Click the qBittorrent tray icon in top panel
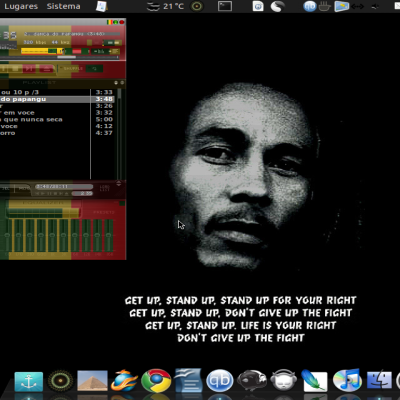Image resolution: width=400 pixels, height=400 pixels. [310, 6]
